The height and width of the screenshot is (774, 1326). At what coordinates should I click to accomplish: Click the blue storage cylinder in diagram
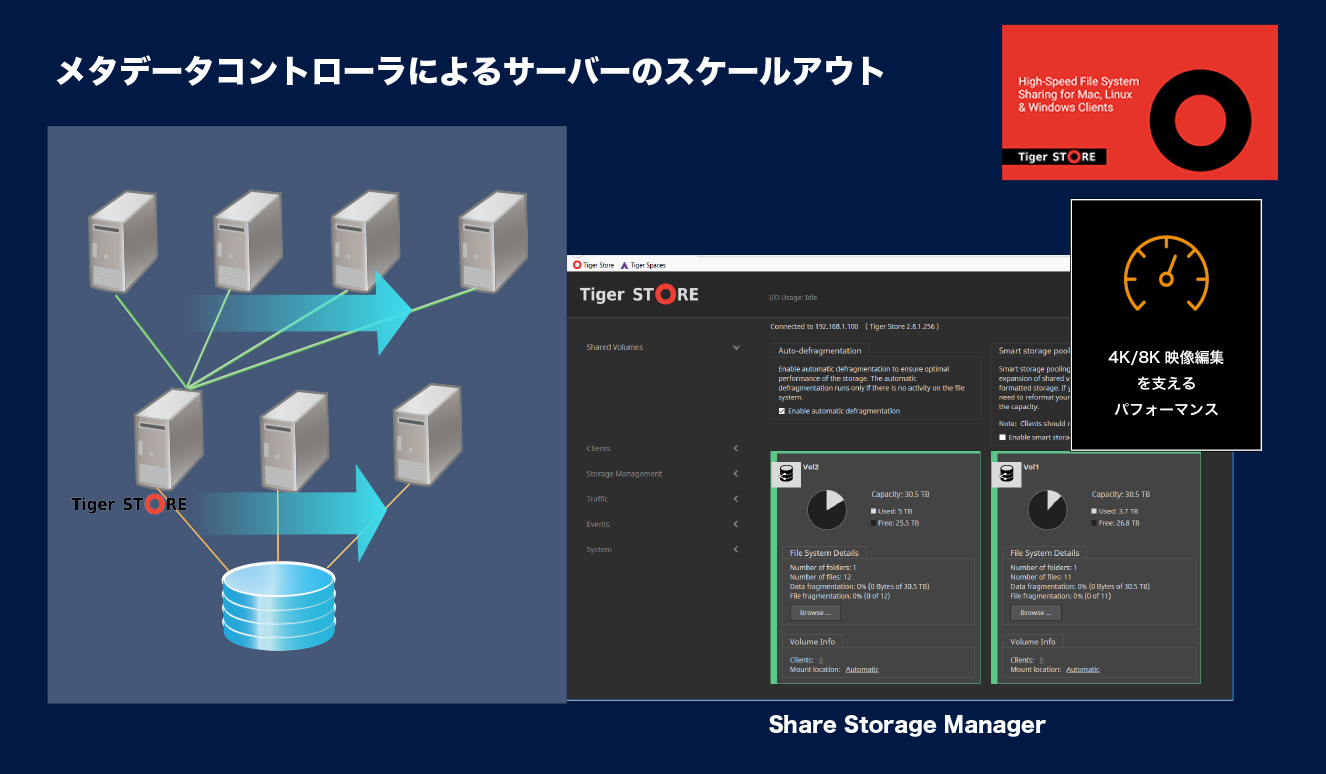(279, 606)
